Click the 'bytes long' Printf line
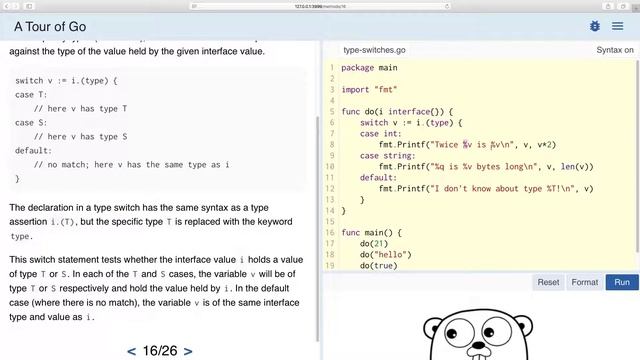The height and width of the screenshot is (360, 640). 486,167
